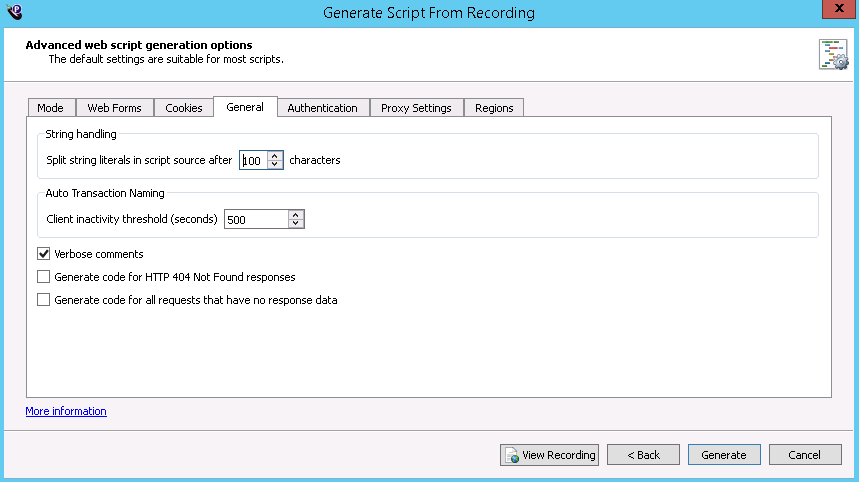Click the app icon in title bar
Screen dimensions: 859x482
[15, 12]
